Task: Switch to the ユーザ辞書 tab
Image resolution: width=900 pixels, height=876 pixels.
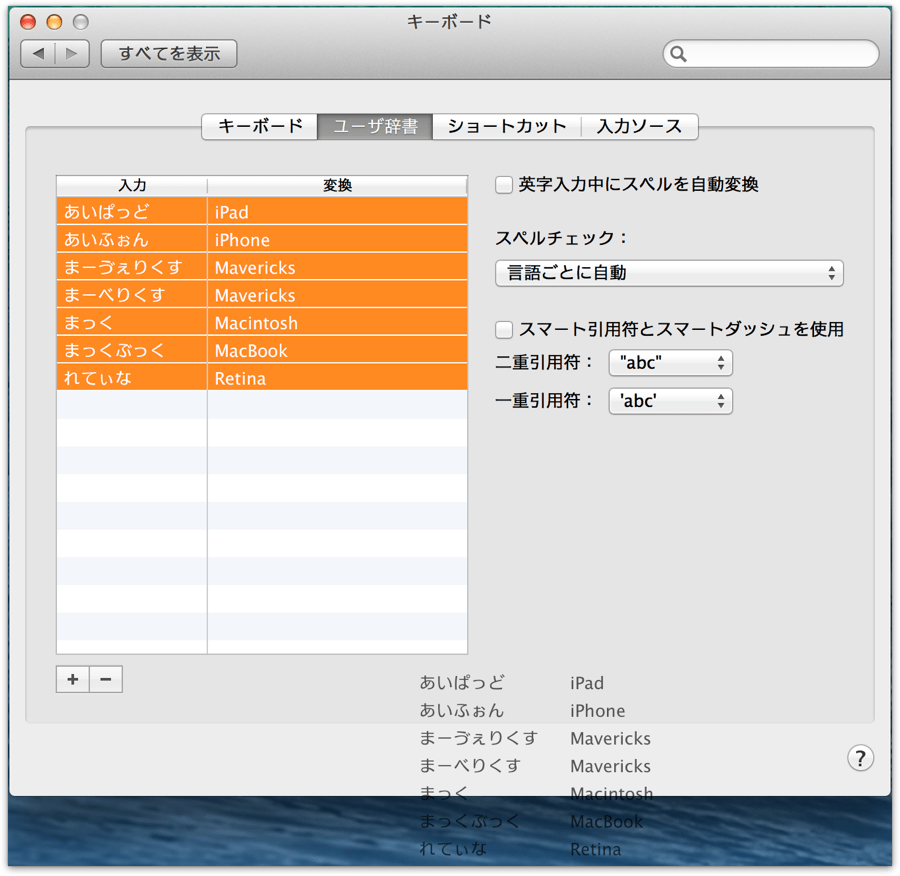Action: 375,126
